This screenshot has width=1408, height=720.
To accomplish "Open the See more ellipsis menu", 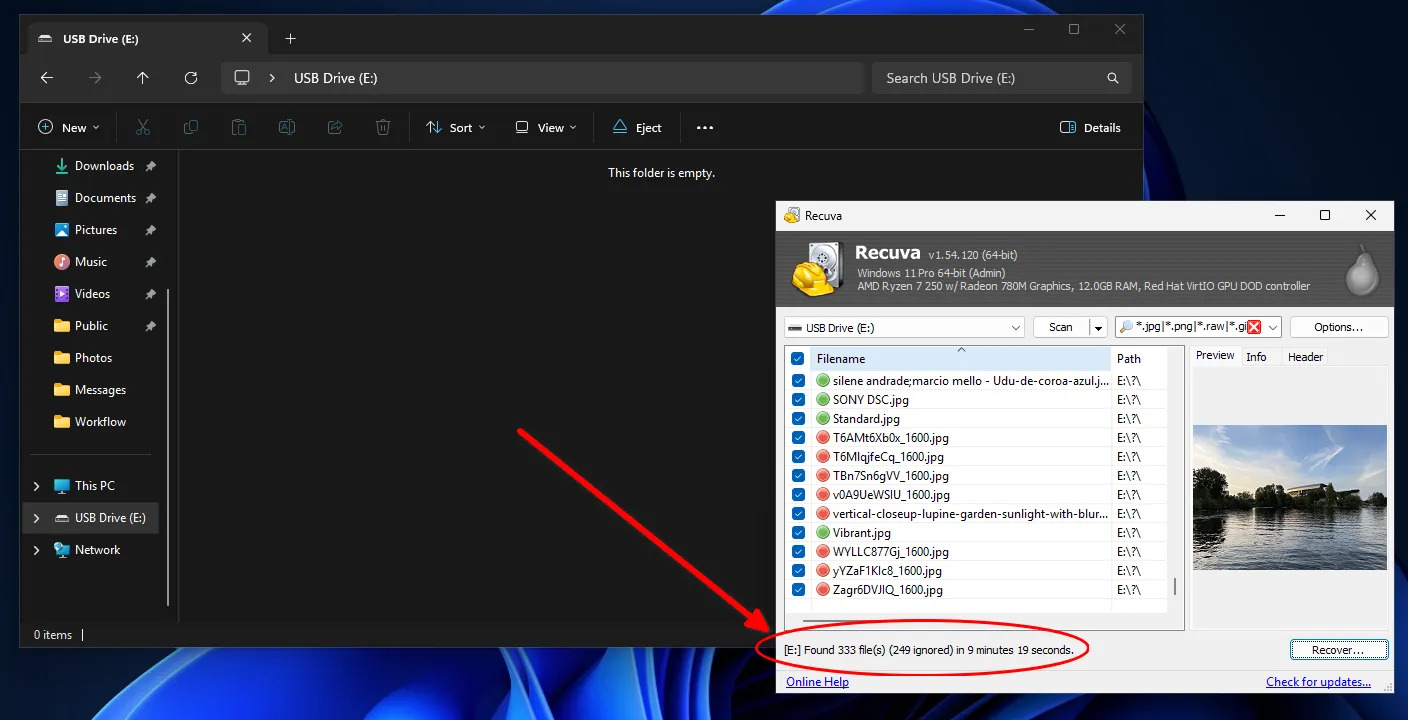I will [x=705, y=128].
